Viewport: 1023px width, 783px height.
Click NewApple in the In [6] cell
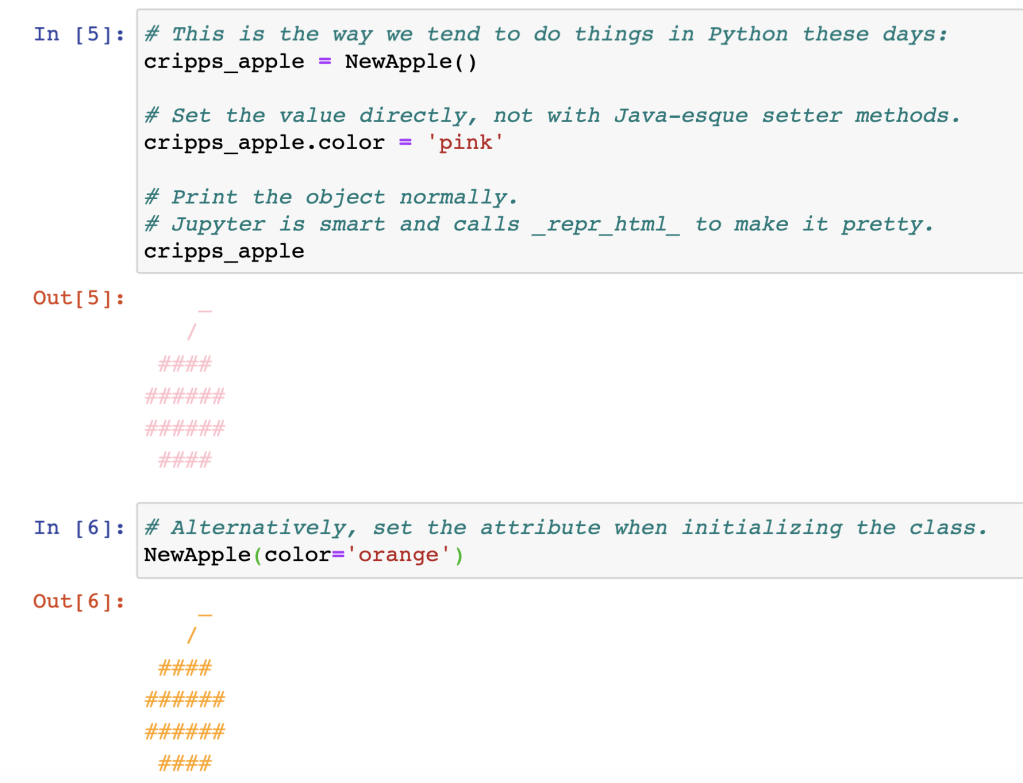click(x=197, y=554)
